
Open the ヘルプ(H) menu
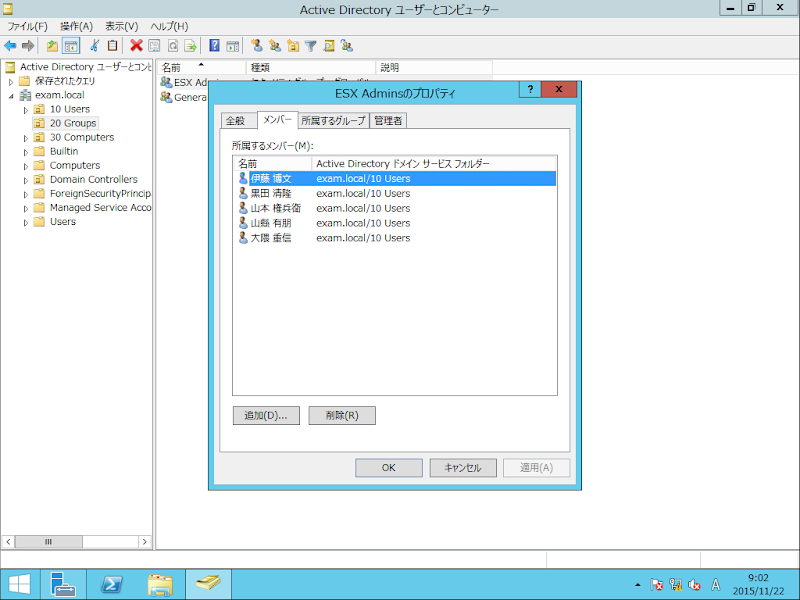[x=169, y=27]
